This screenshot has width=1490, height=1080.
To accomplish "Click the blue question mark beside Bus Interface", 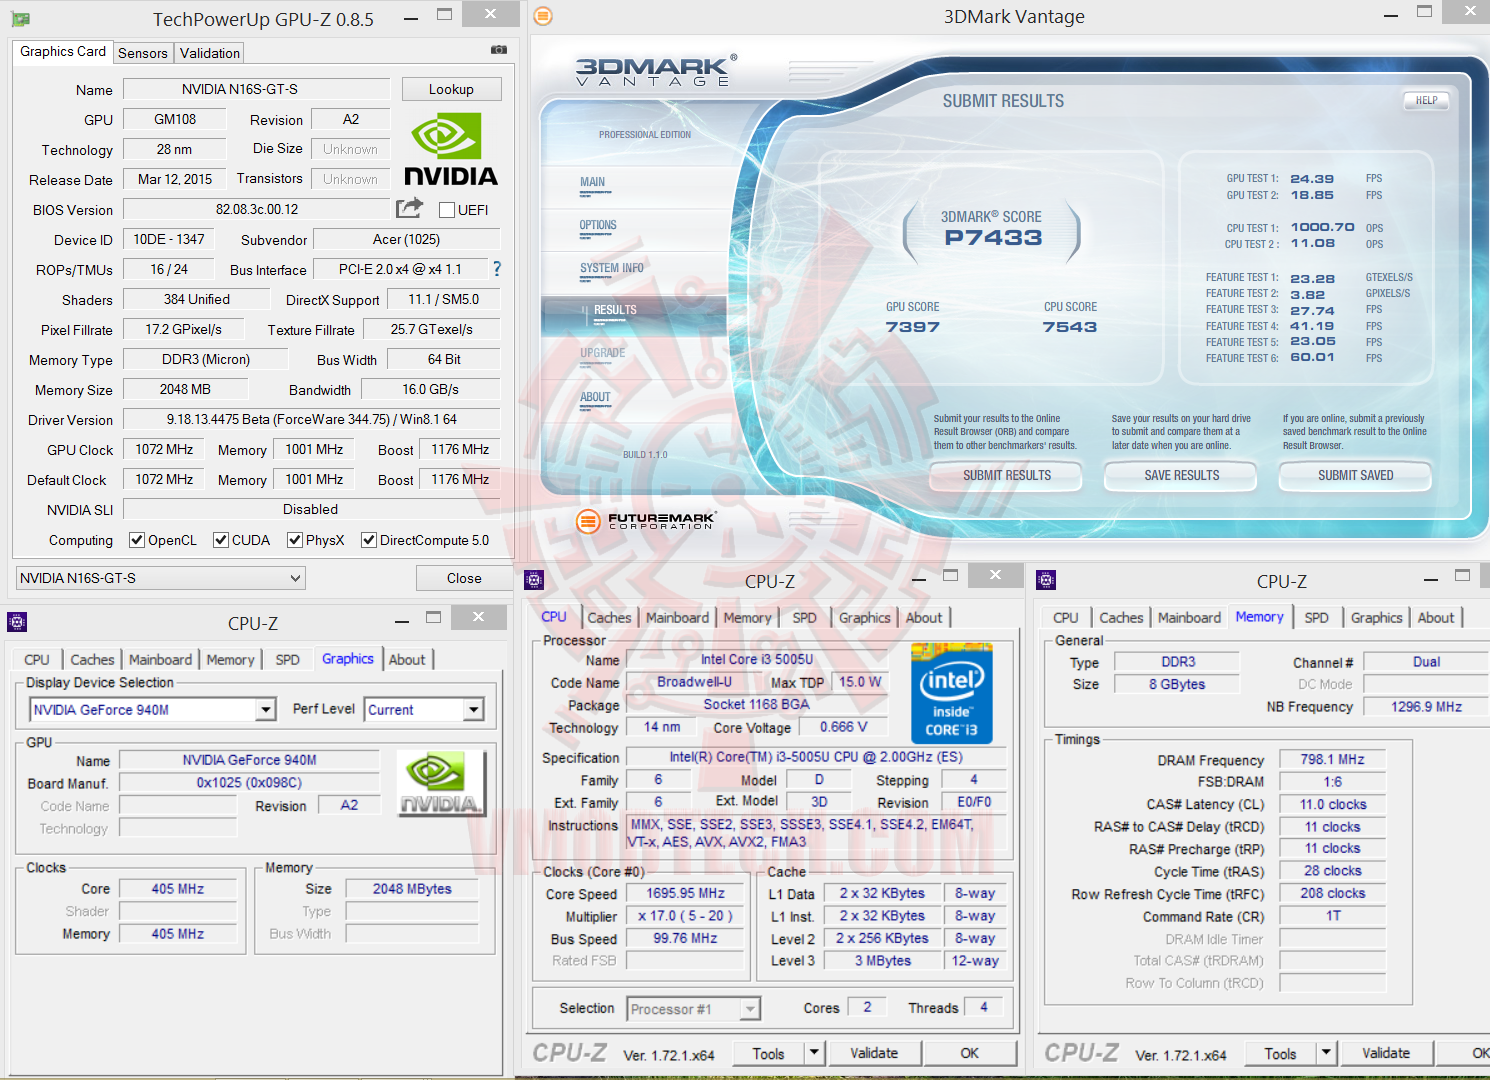I will [x=497, y=269].
